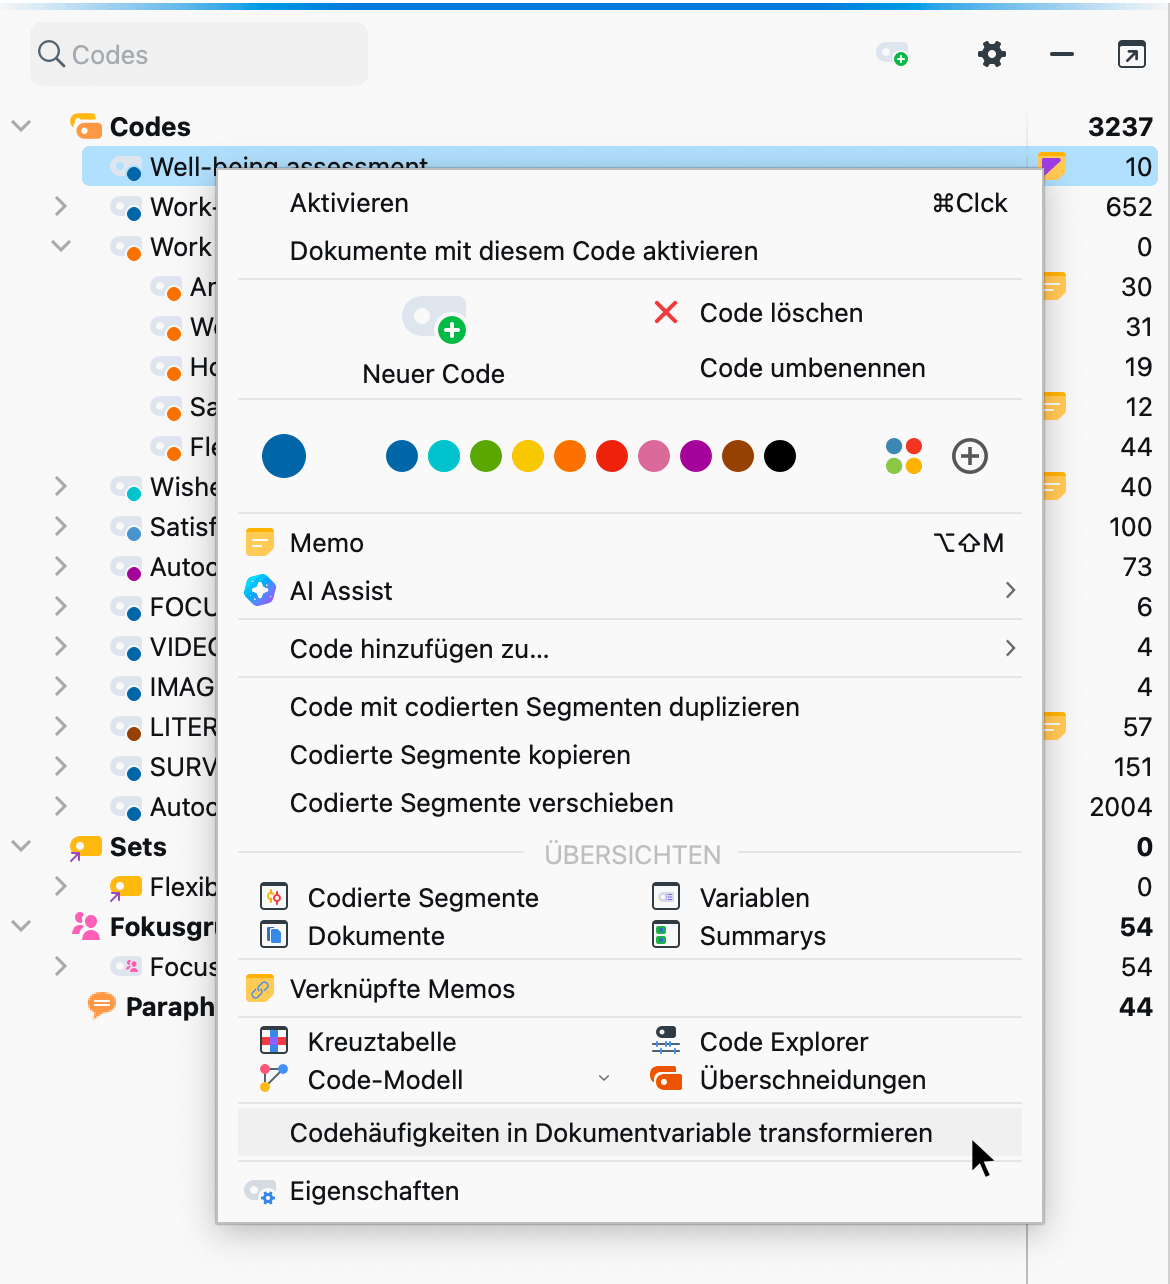
Task: Click the Memo note icon in menu
Action: click(x=260, y=543)
